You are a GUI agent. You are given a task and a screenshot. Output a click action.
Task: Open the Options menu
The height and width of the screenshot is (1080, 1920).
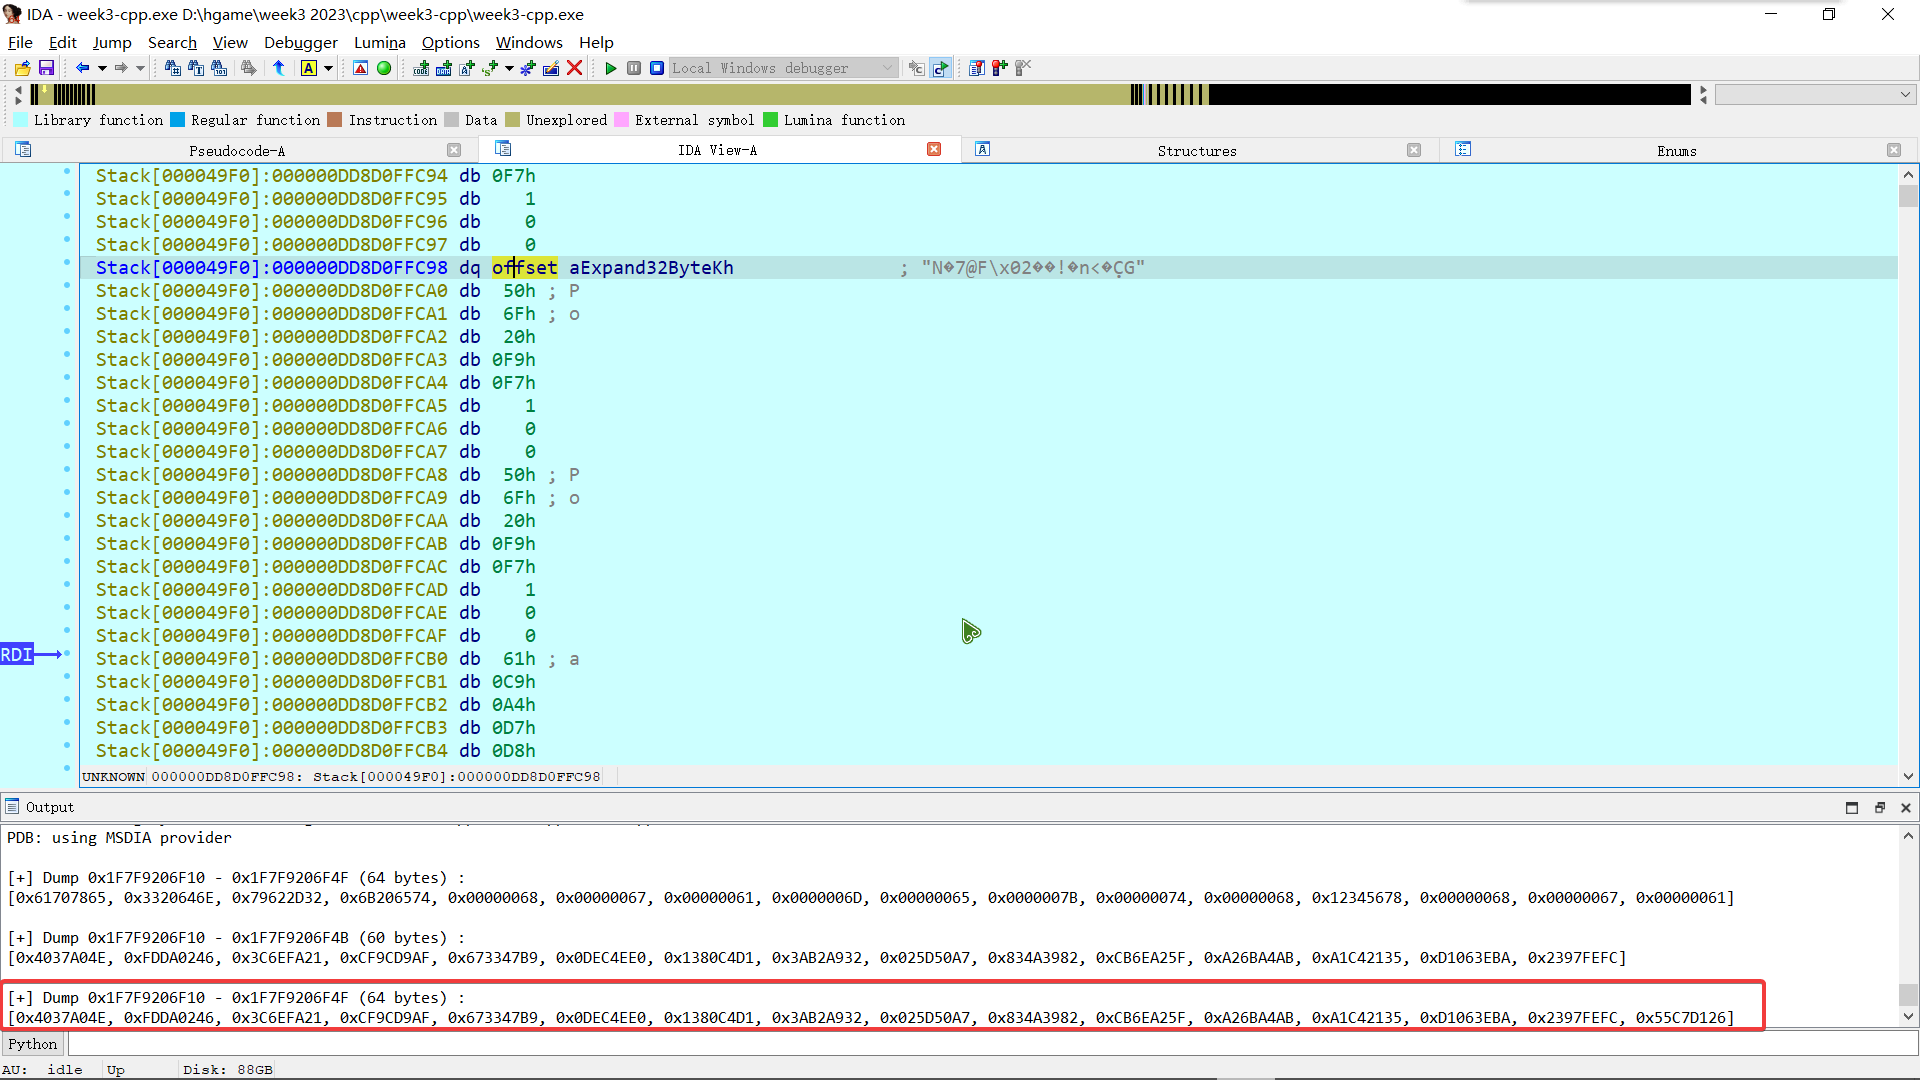(x=451, y=42)
